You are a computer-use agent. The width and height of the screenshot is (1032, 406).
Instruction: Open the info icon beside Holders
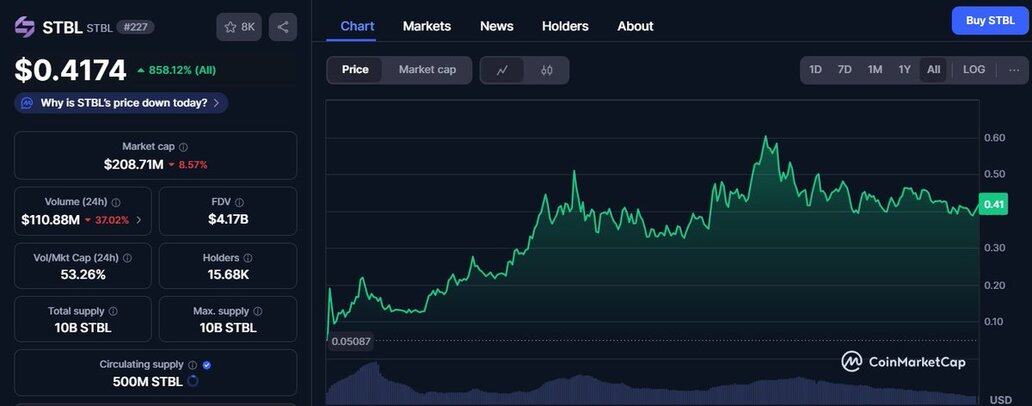click(x=247, y=258)
